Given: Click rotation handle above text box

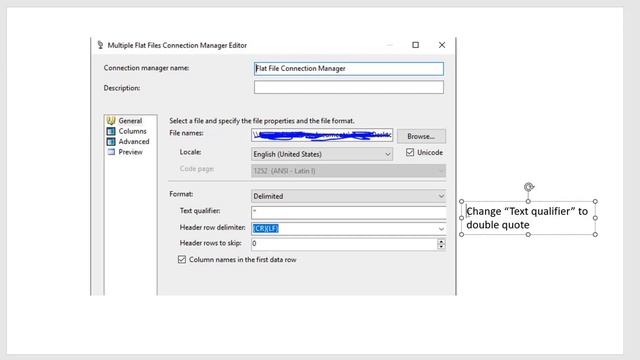Looking at the screenshot, I should coord(529,187).
